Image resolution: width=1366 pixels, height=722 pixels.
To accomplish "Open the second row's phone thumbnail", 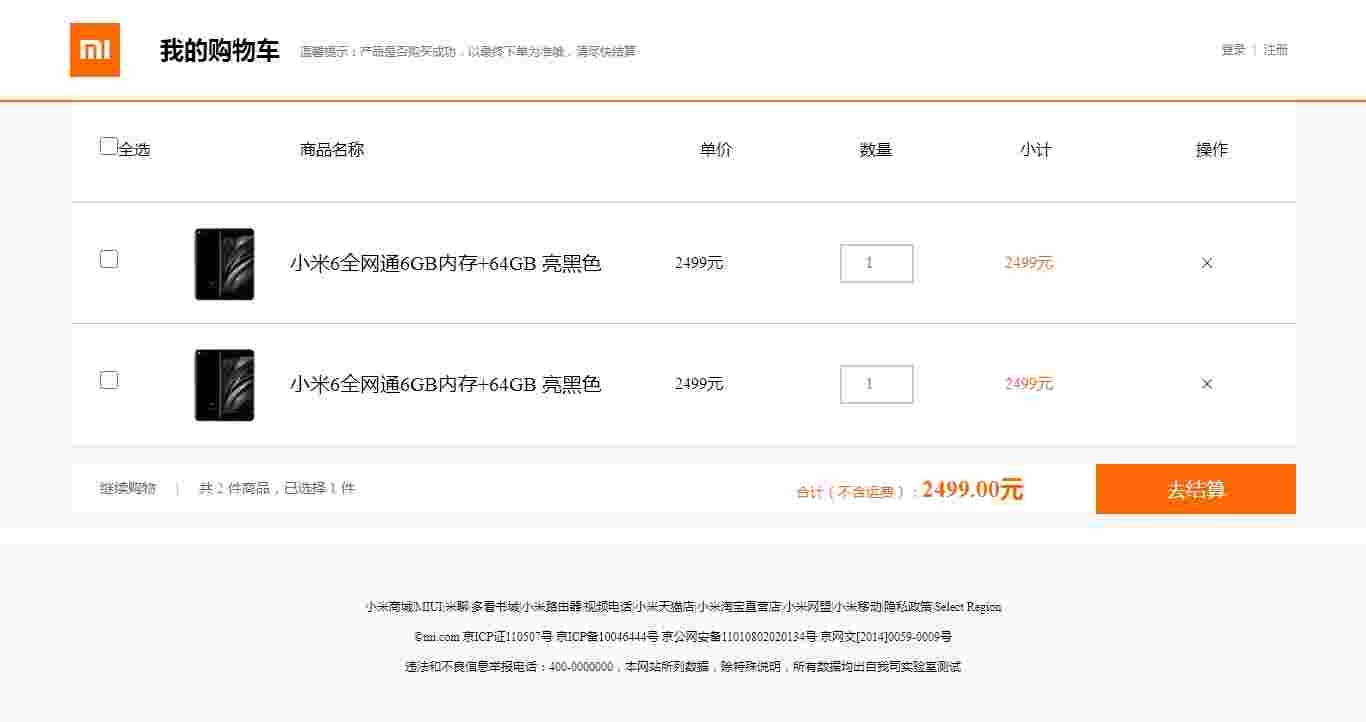I will [224, 385].
